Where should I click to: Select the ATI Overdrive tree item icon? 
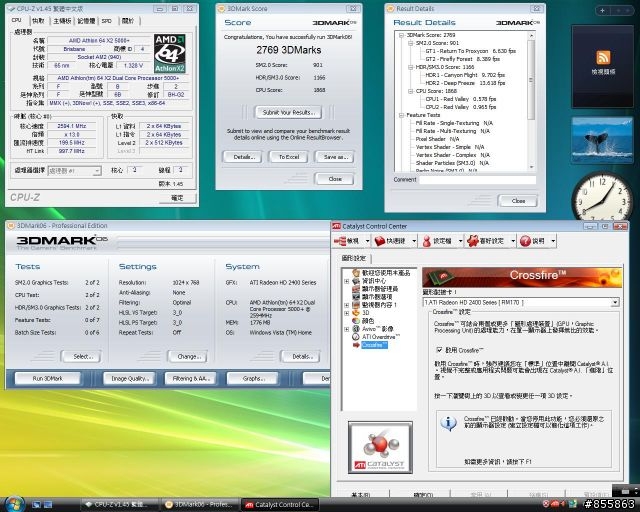[356, 337]
